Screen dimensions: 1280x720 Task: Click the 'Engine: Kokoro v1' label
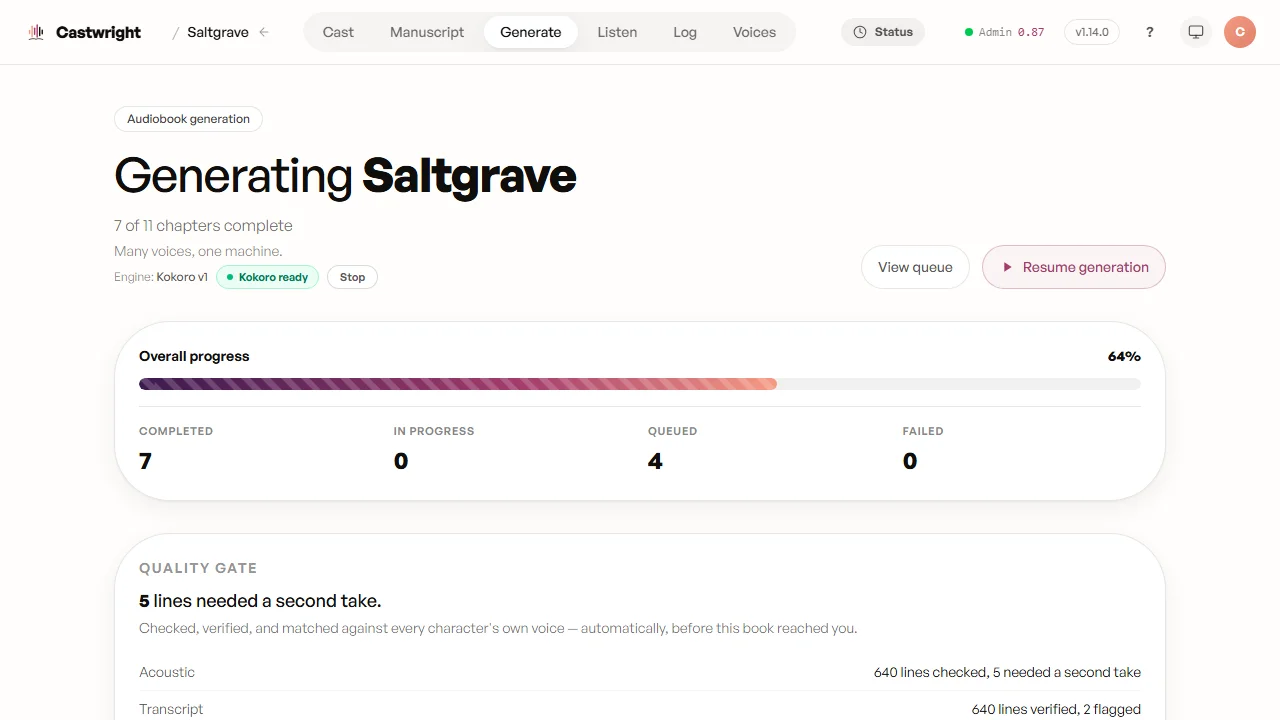tap(161, 277)
